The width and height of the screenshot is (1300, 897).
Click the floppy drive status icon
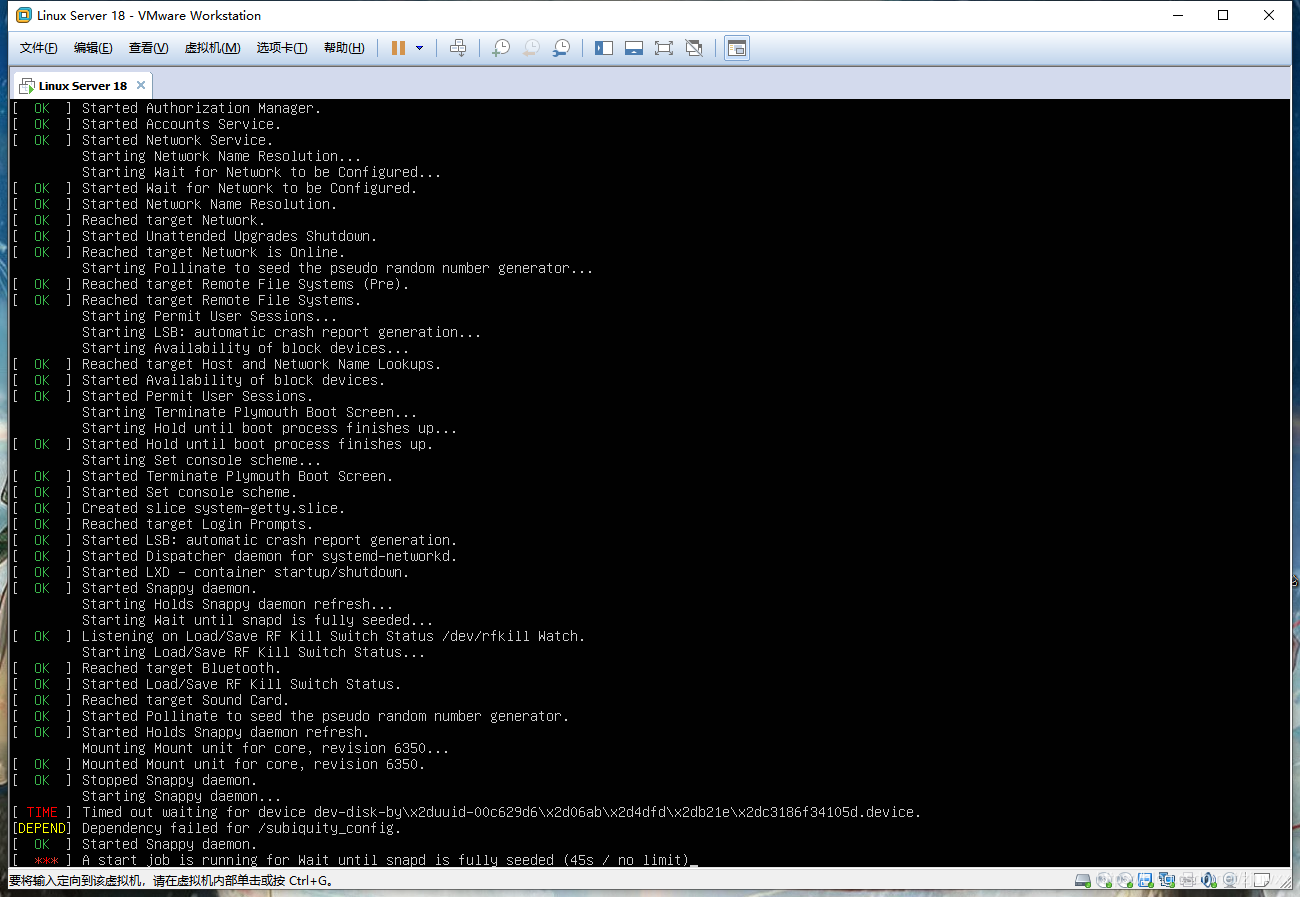tap(1145, 880)
